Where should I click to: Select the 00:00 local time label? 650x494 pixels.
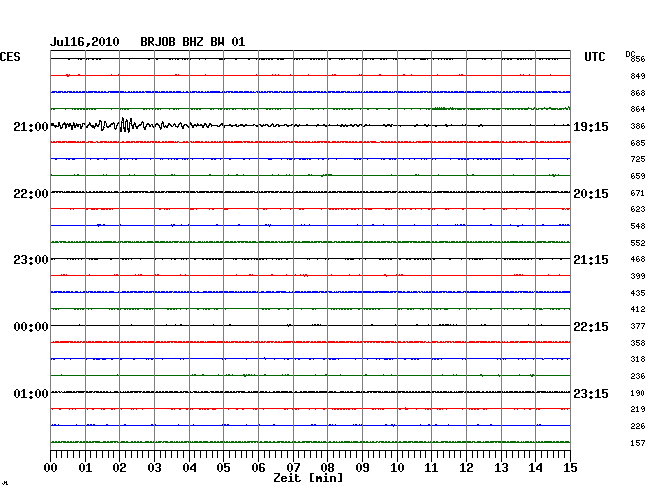[31, 327]
